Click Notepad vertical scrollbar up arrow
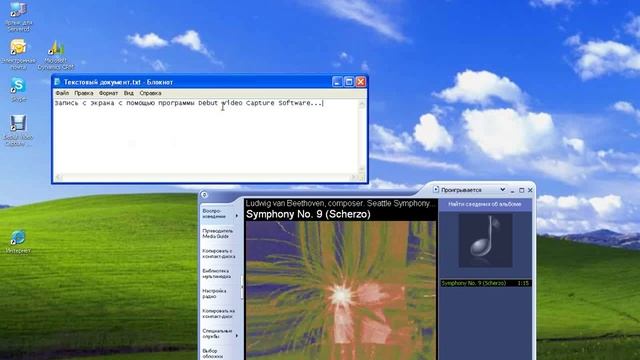Viewport: 640px width, 360px height. [x=362, y=104]
